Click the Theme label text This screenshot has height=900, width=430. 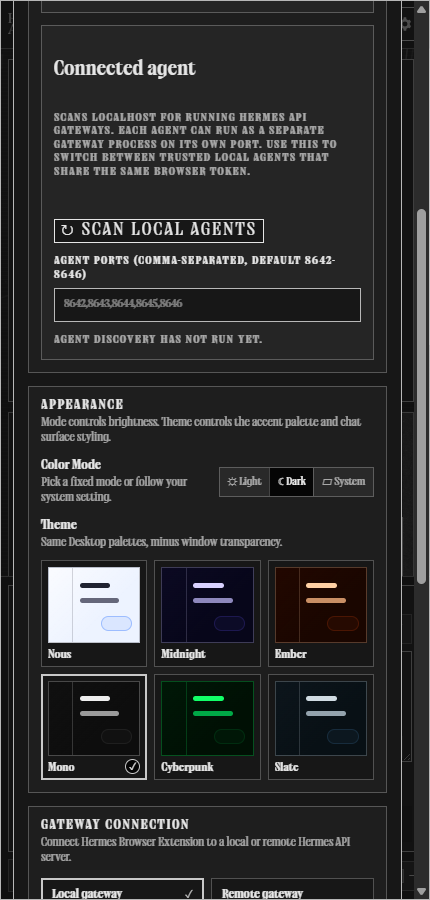click(x=59, y=525)
